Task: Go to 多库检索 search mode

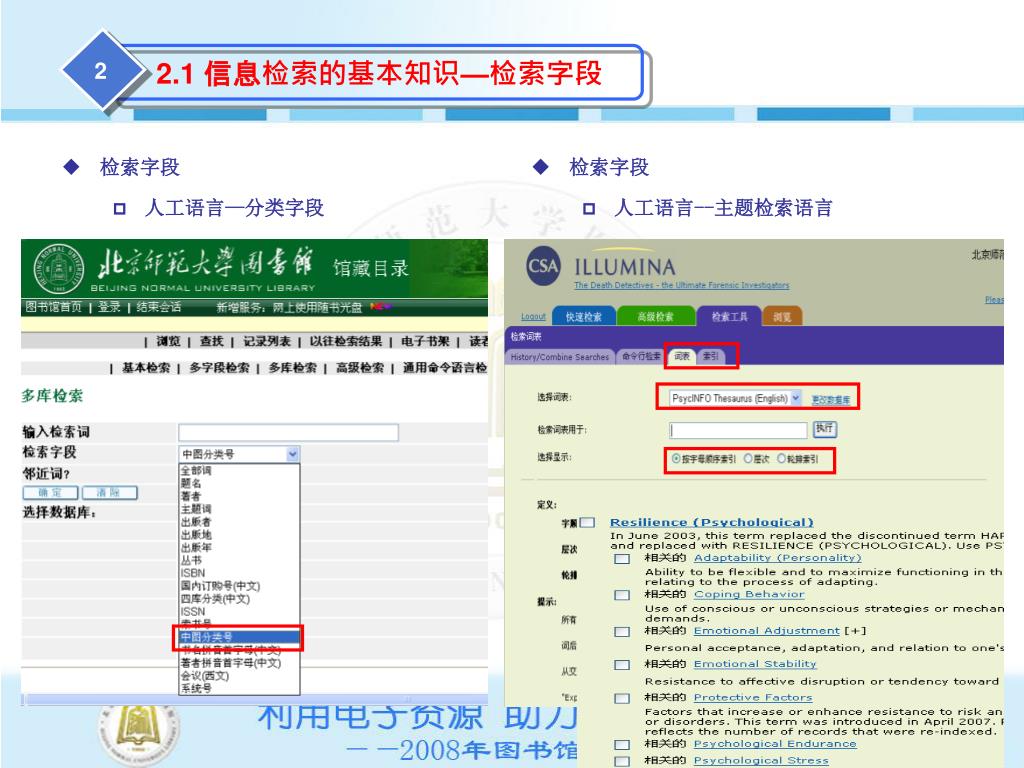Action: tap(293, 368)
